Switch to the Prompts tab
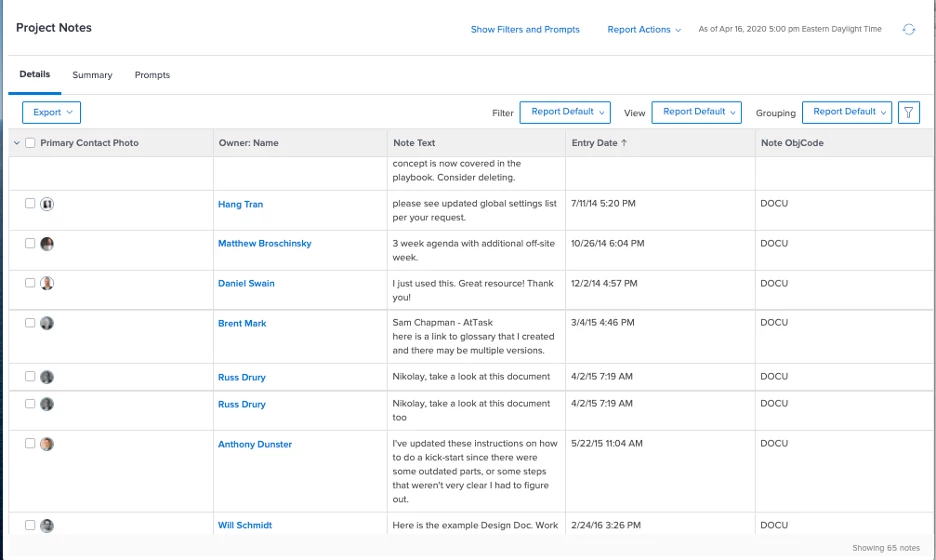The height and width of the screenshot is (560, 936). pos(152,75)
